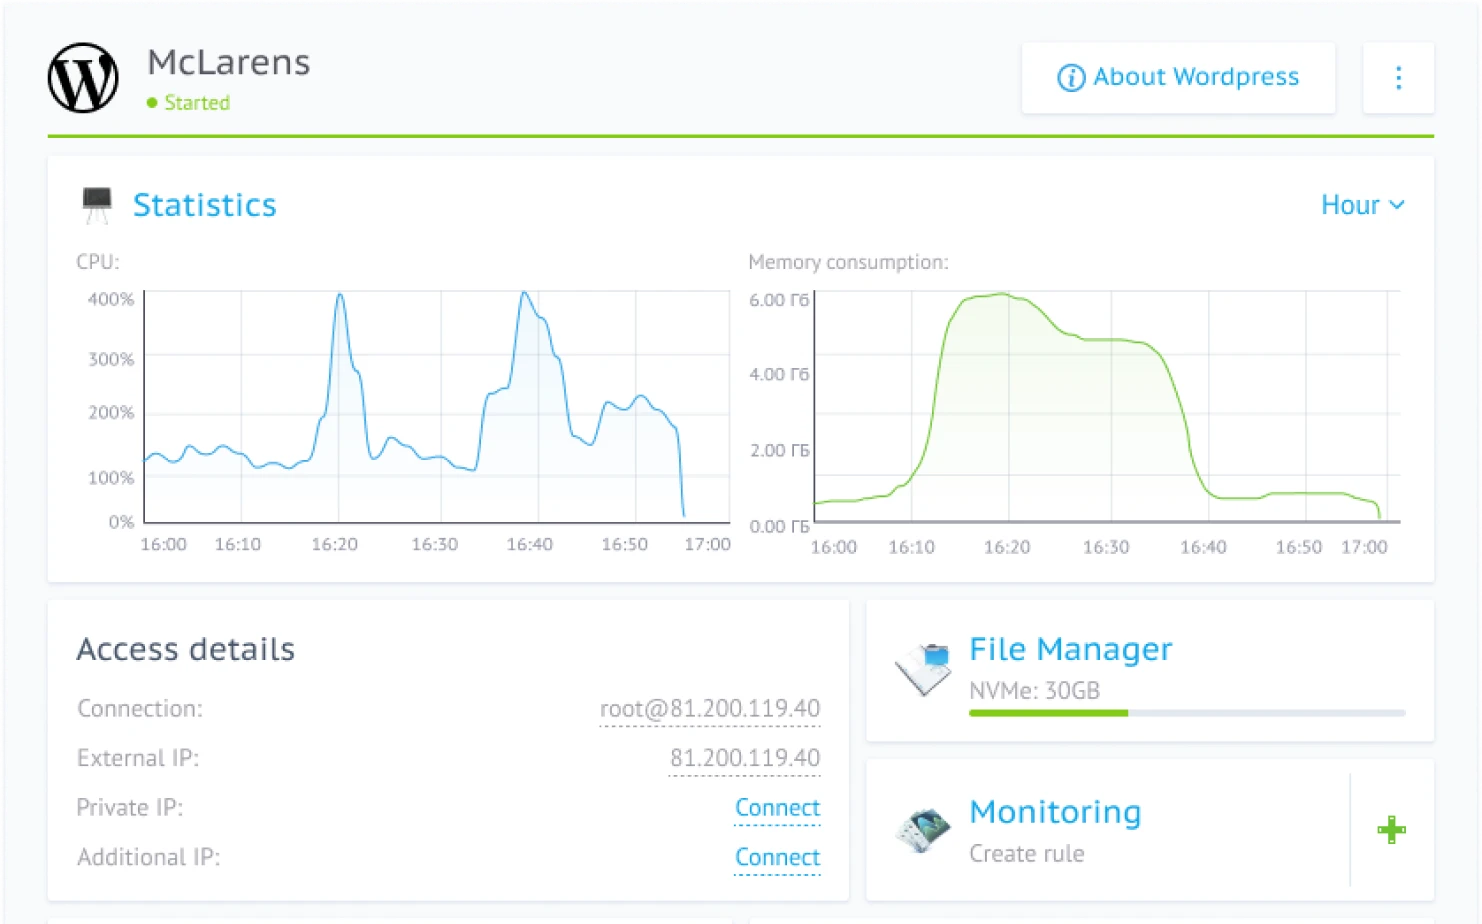Click Connect for Additional IP
This screenshot has width=1482, height=924.
pos(778,857)
